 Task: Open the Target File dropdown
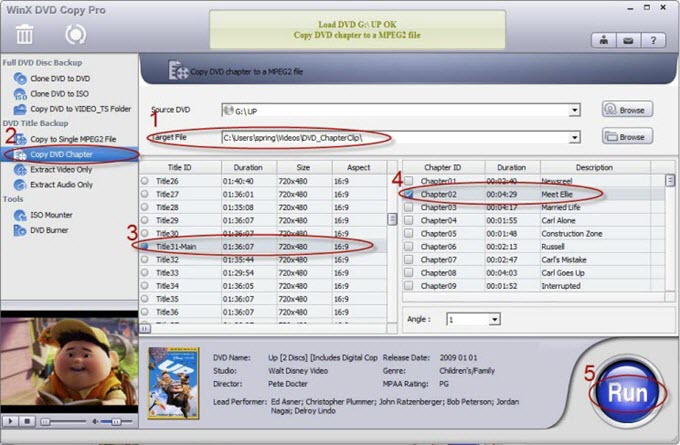point(575,137)
